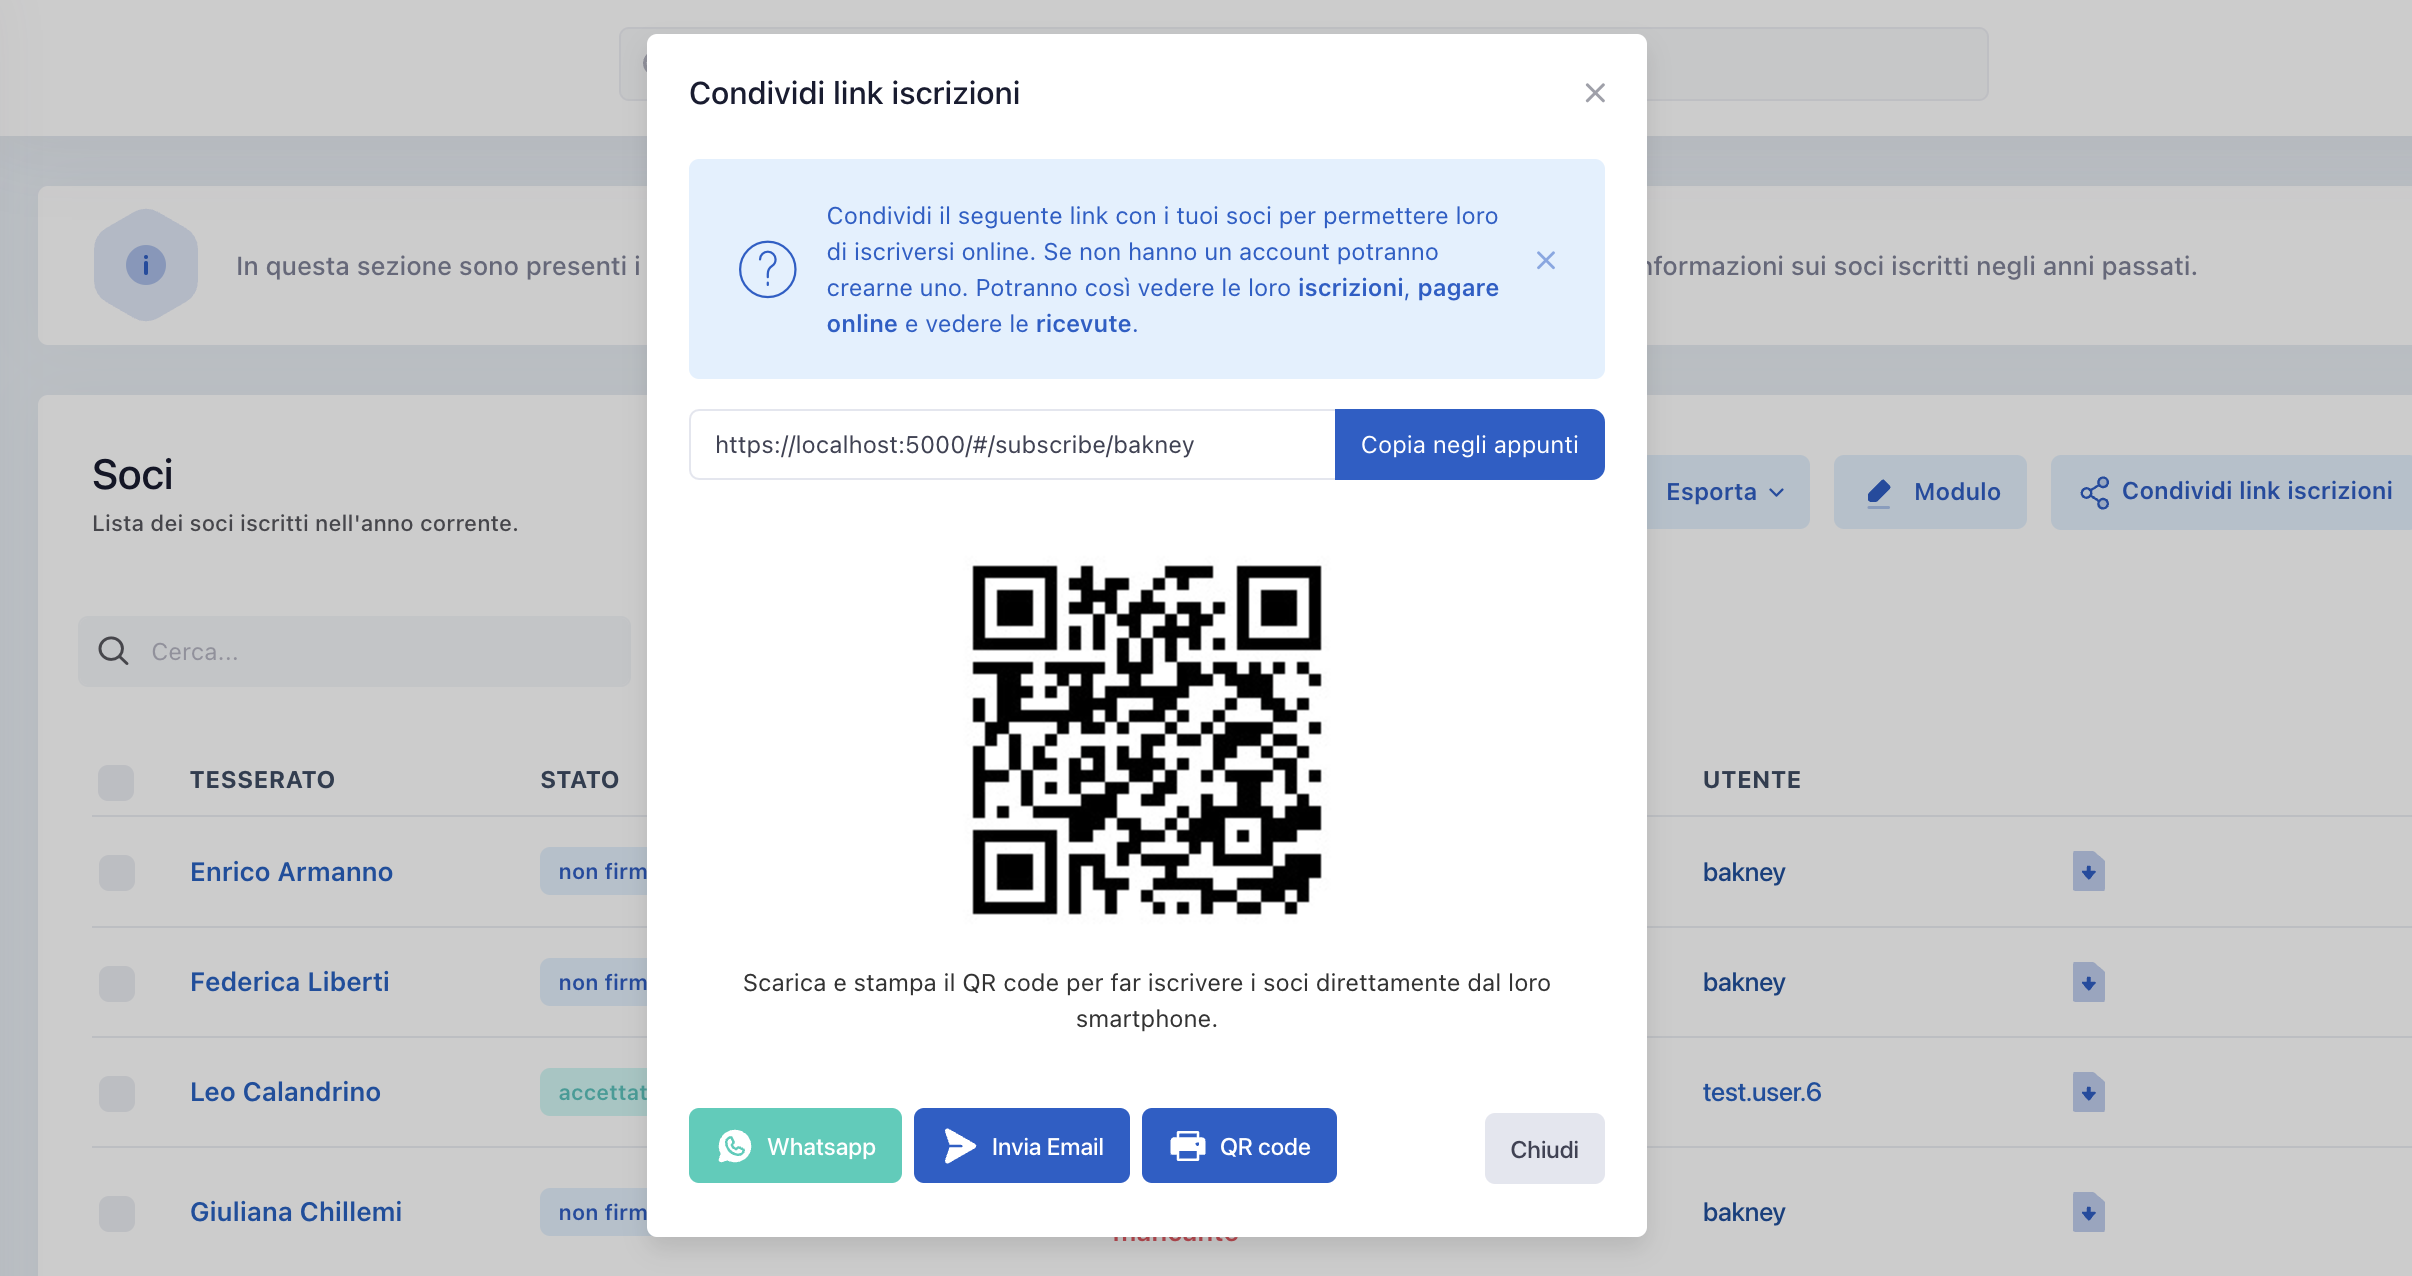The width and height of the screenshot is (2412, 1276).
Task: Expand the Esporta dropdown
Action: (x=1727, y=492)
